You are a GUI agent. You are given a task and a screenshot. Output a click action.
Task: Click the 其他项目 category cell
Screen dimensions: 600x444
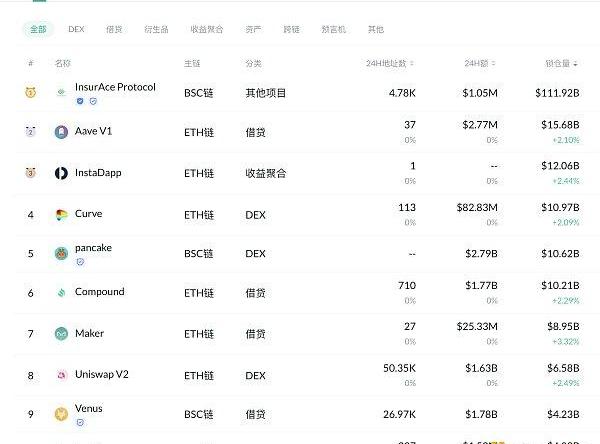coord(266,93)
